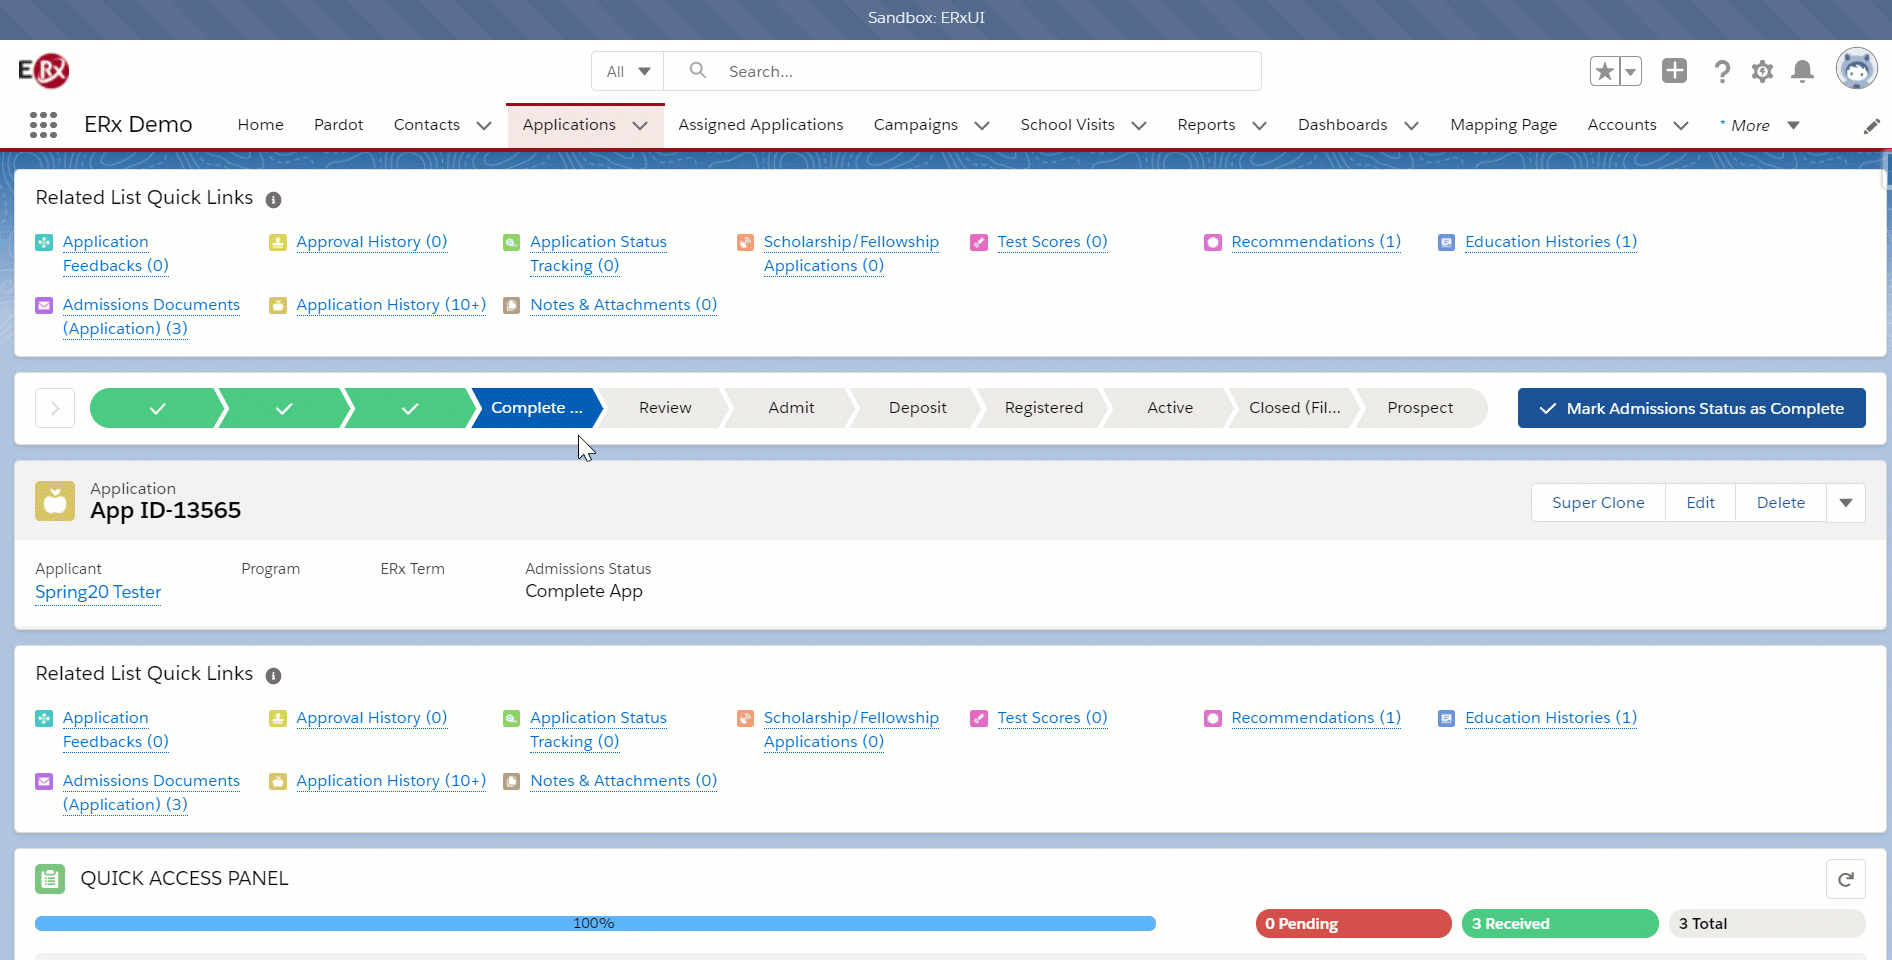Click Mark Admissions Status as Complete button
This screenshot has height=960, width=1892.
click(x=1691, y=408)
